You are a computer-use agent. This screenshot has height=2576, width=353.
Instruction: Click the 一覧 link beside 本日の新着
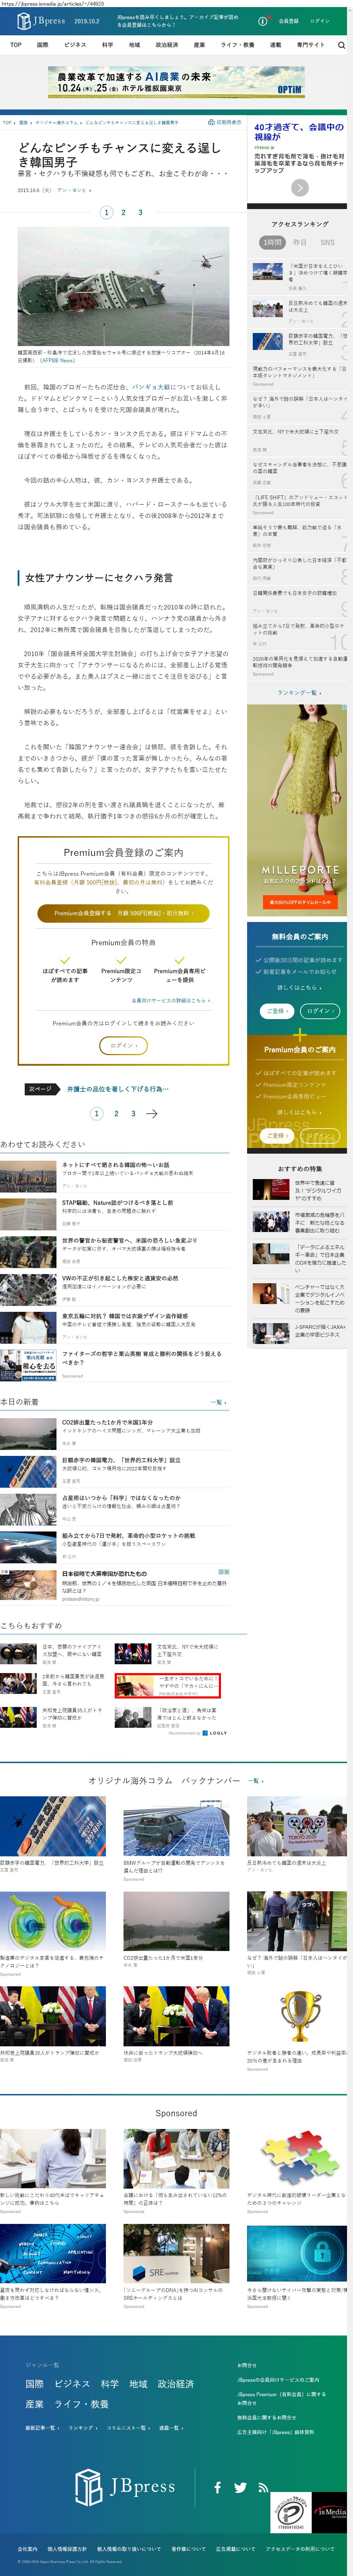tap(218, 1402)
